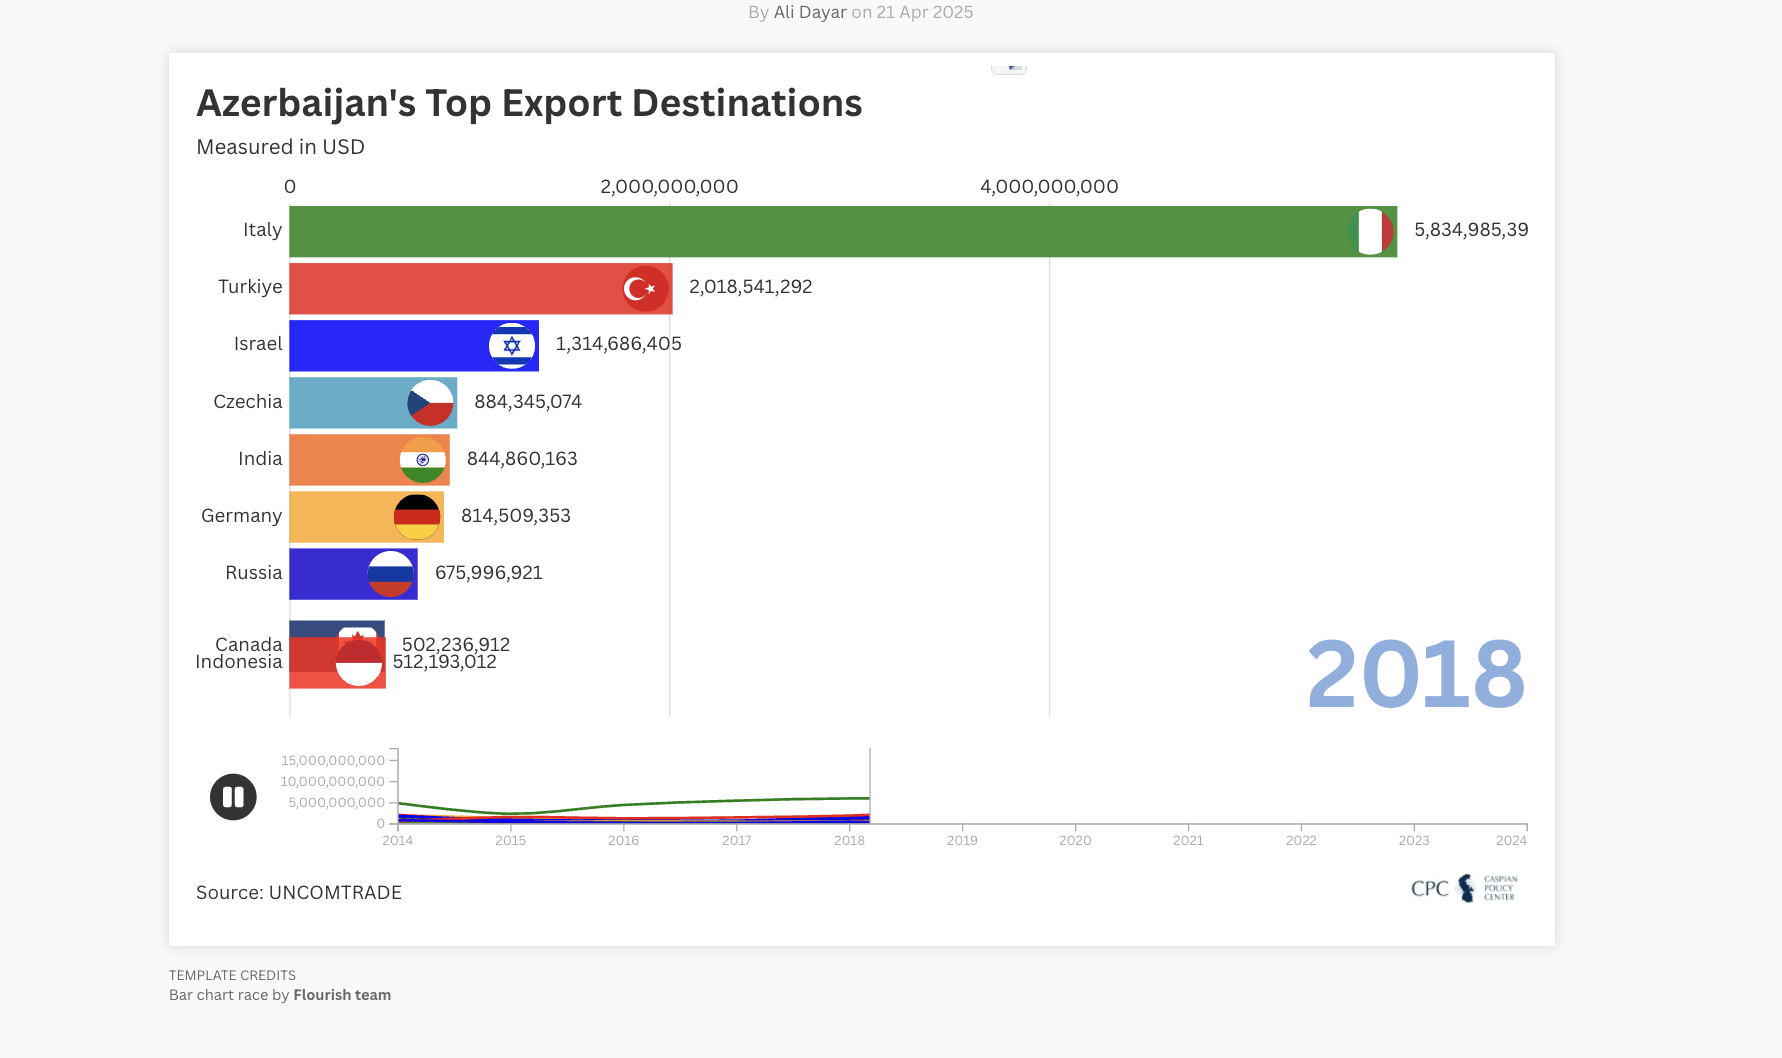Select the India flag icon

pos(424,459)
